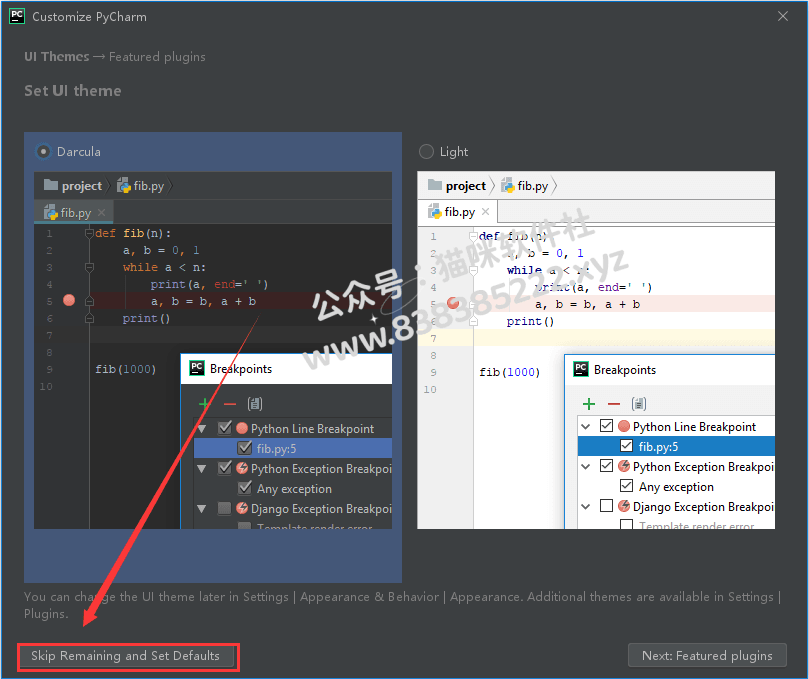Go to Next: Featured plugins
Image resolution: width=809 pixels, height=679 pixels.
(x=707, y=656)
